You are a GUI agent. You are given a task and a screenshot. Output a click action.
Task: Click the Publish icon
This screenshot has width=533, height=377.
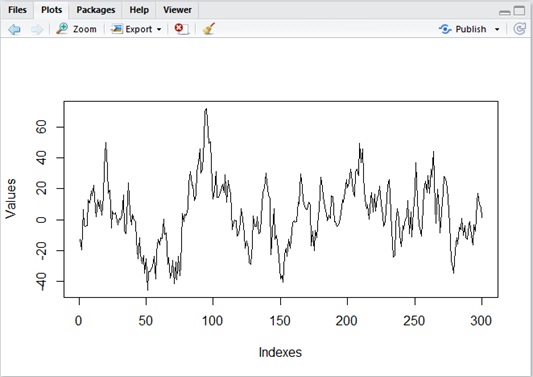click(445, 29)
